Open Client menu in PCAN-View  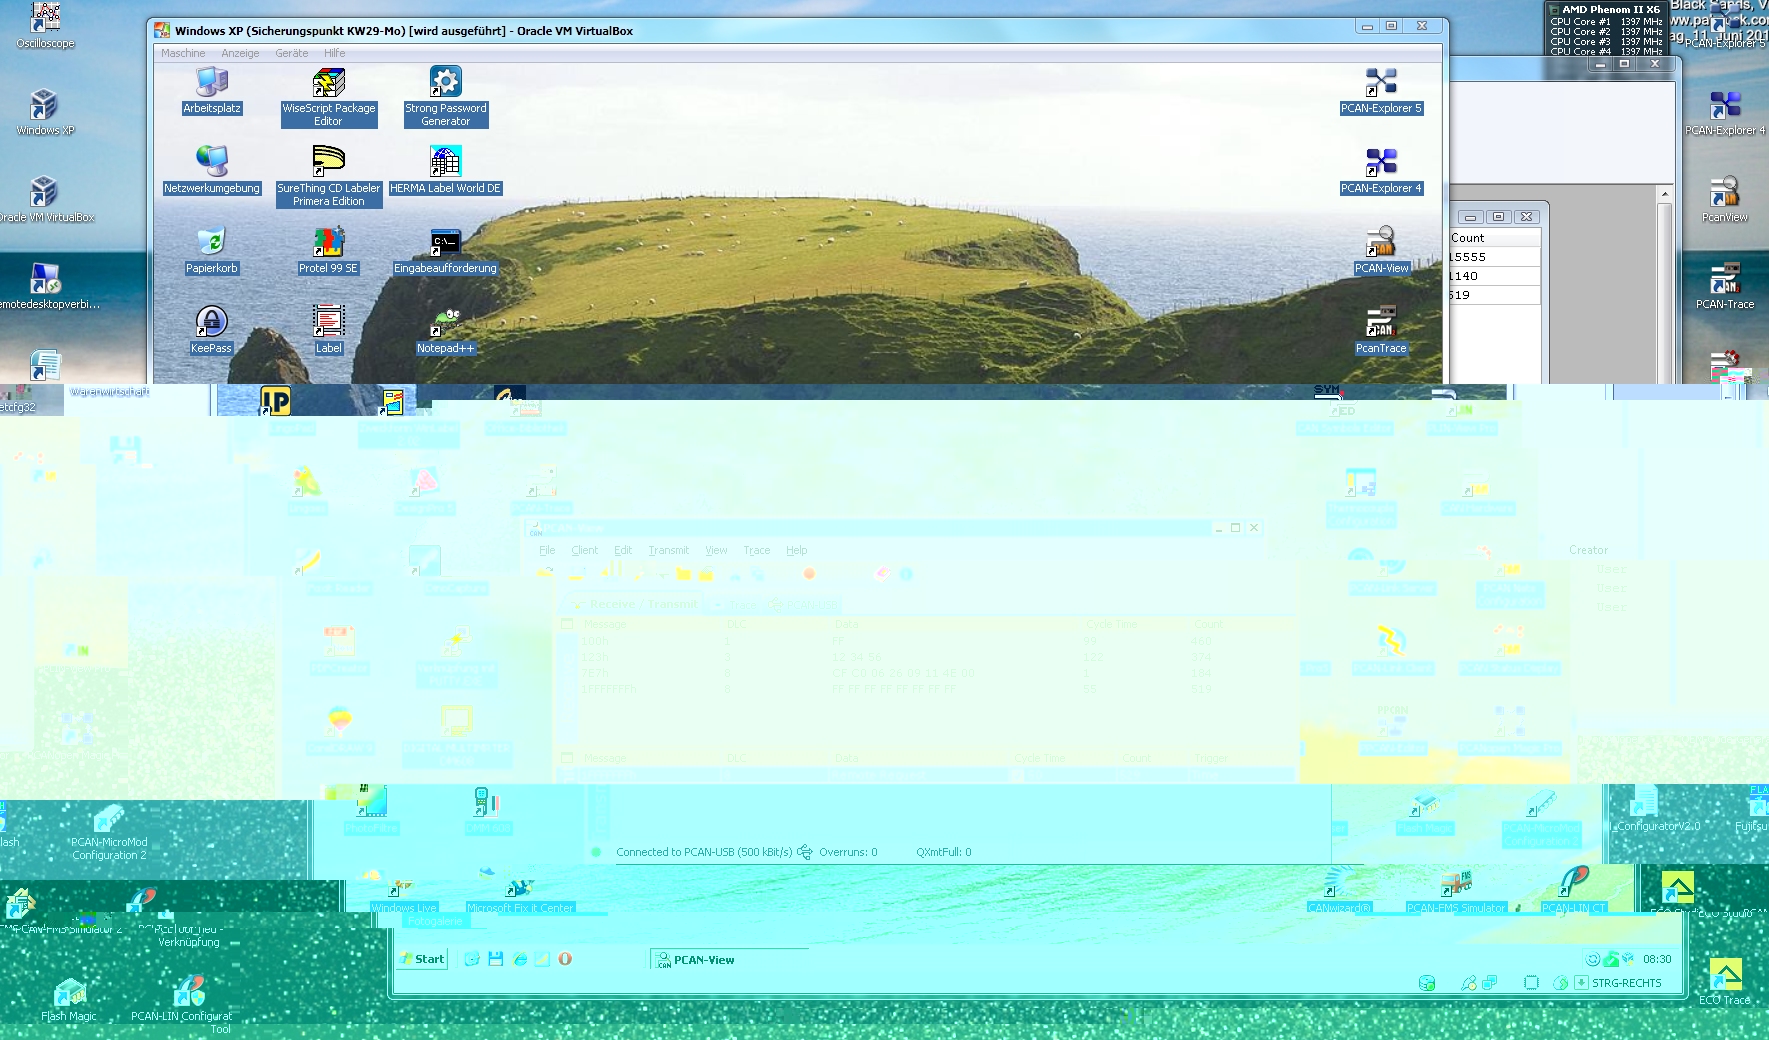pos(584,550)
